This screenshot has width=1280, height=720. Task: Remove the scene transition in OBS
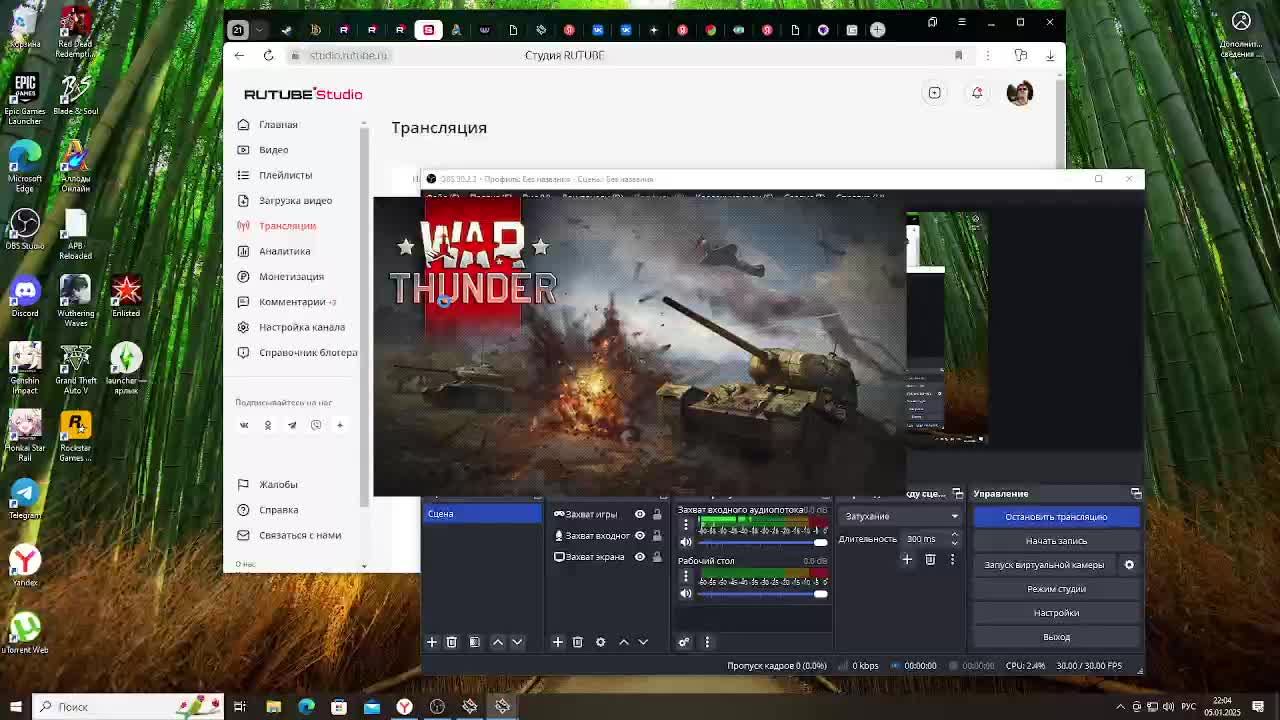tap(930, 560)
